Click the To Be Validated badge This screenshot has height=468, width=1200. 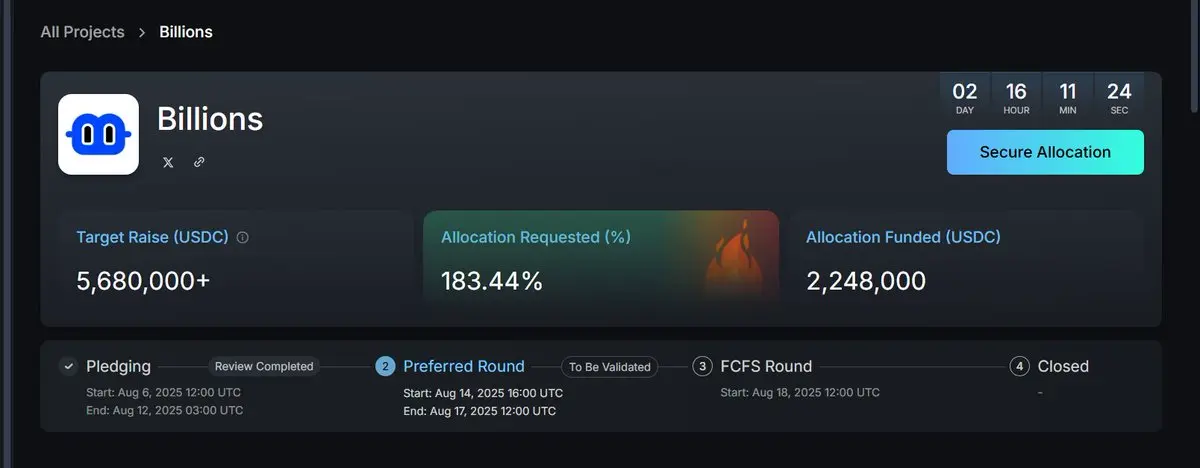click(x=610, y=367)
